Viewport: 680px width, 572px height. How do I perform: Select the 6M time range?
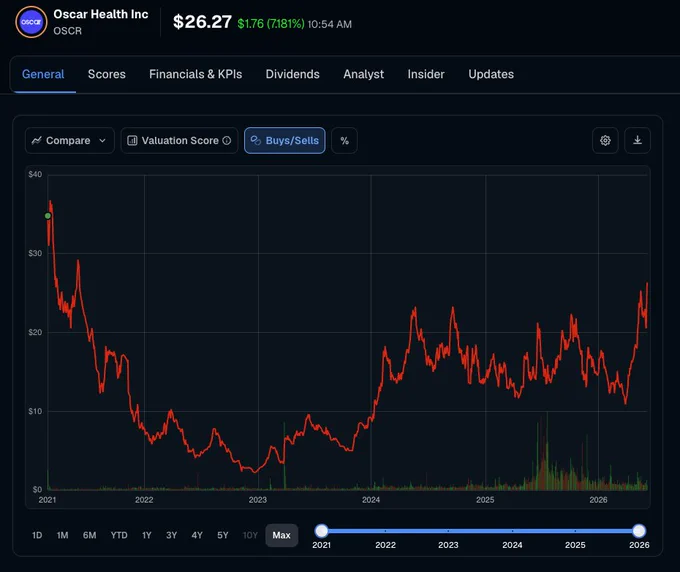[89, 535]
